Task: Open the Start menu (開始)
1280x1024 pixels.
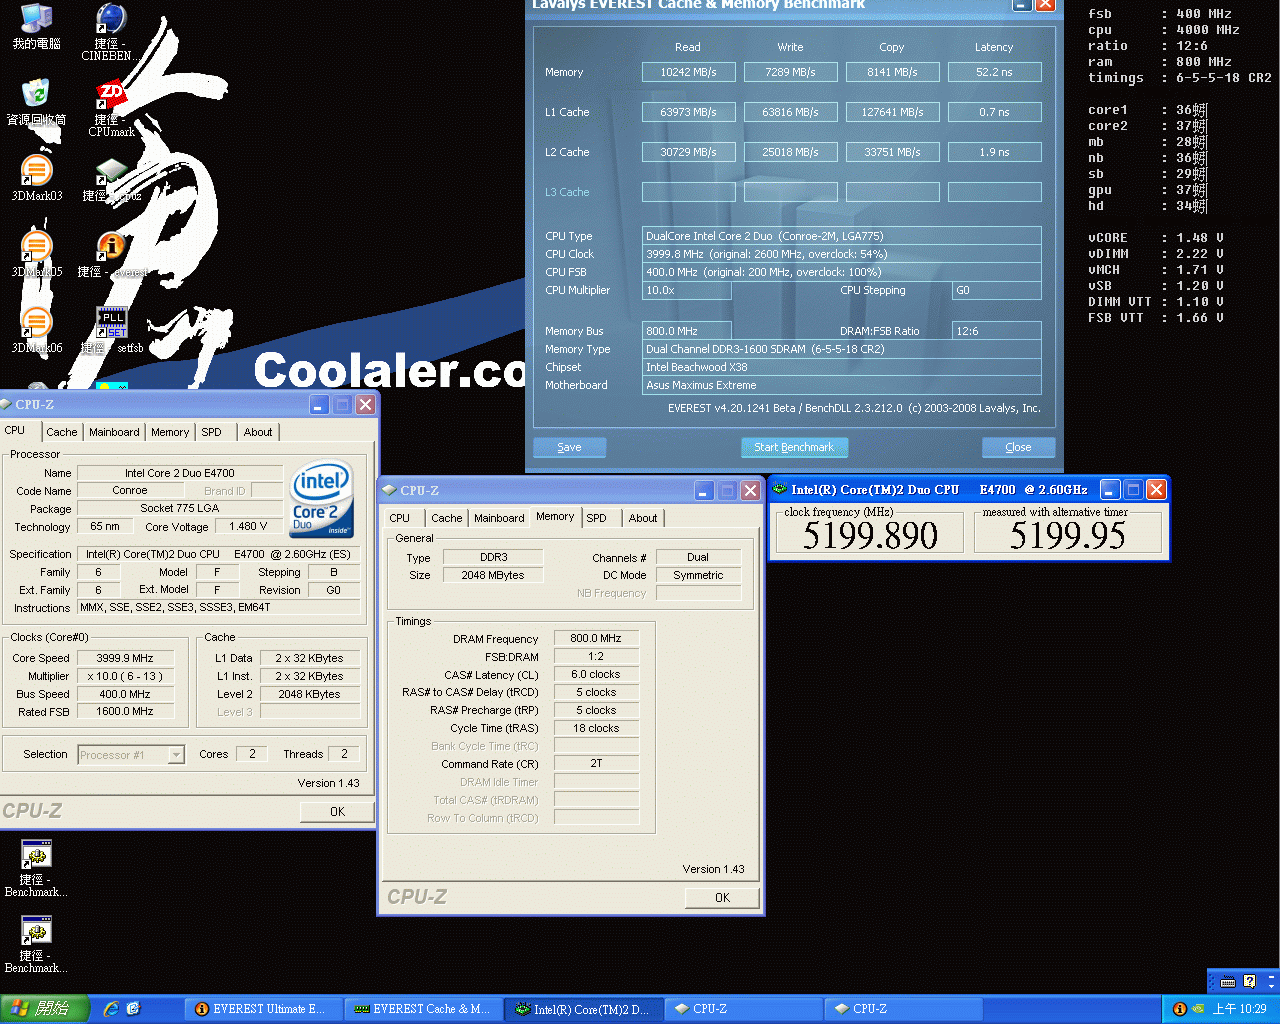Action: (x=45, y=1009)
